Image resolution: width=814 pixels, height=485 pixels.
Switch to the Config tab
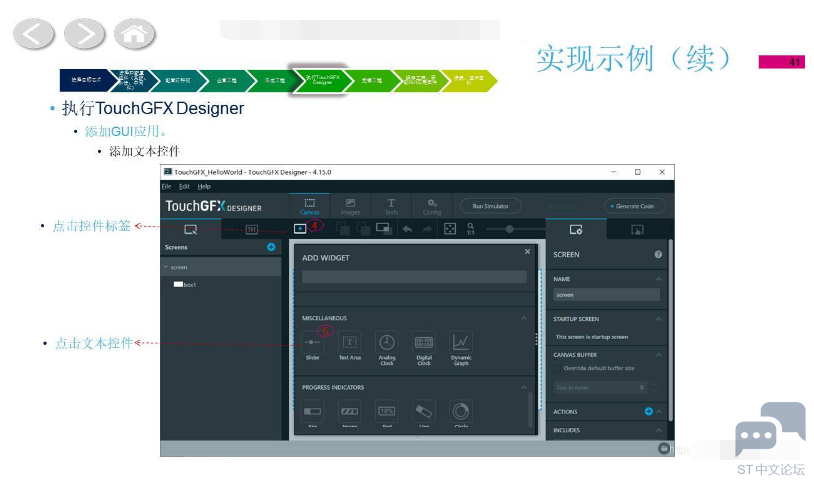point(432,206)
